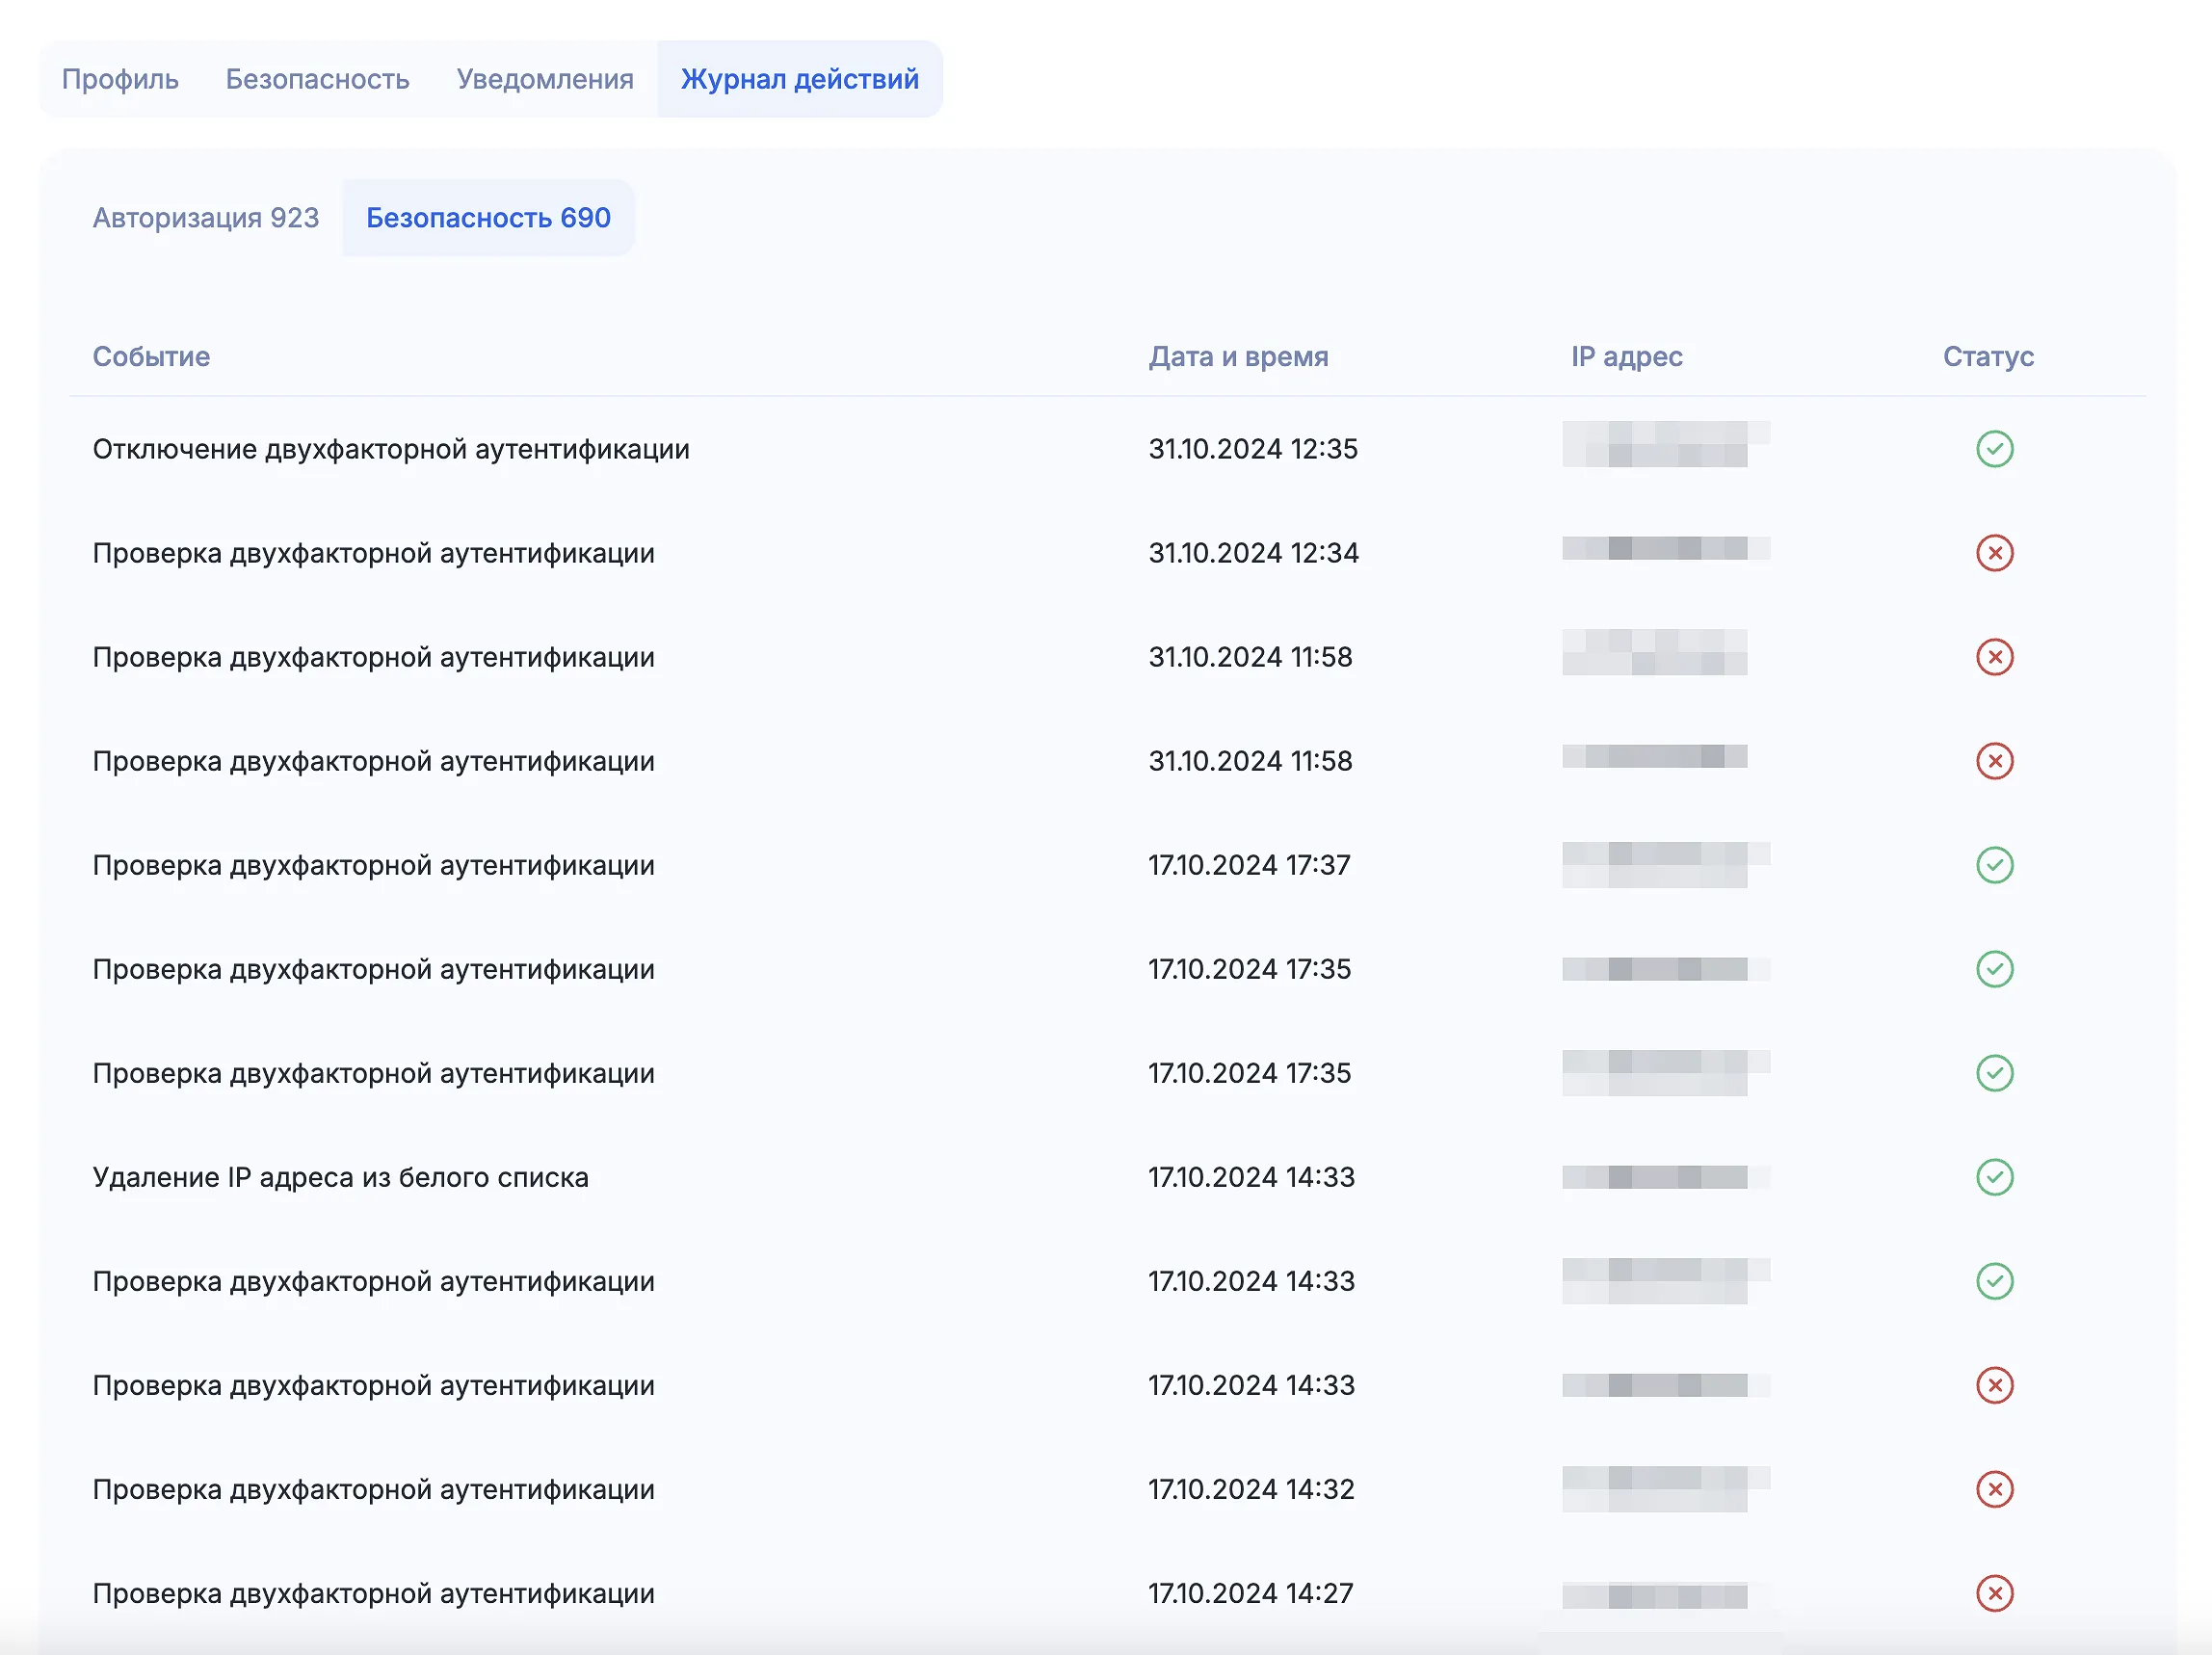Screen dimensions: 2212x1655
Task: Click the Событие column header
Action: pyautogui.click(x=151, y=357)
